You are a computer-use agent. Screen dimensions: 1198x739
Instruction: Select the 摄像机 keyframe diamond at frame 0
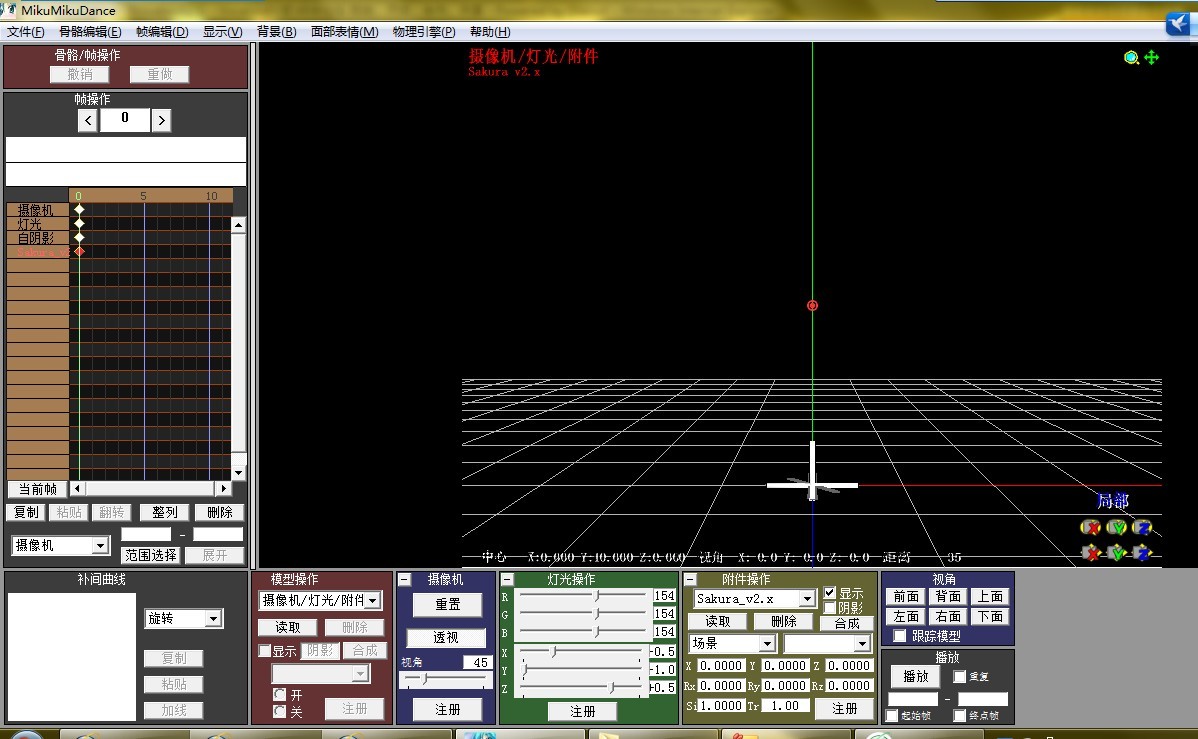pos(79,209)
